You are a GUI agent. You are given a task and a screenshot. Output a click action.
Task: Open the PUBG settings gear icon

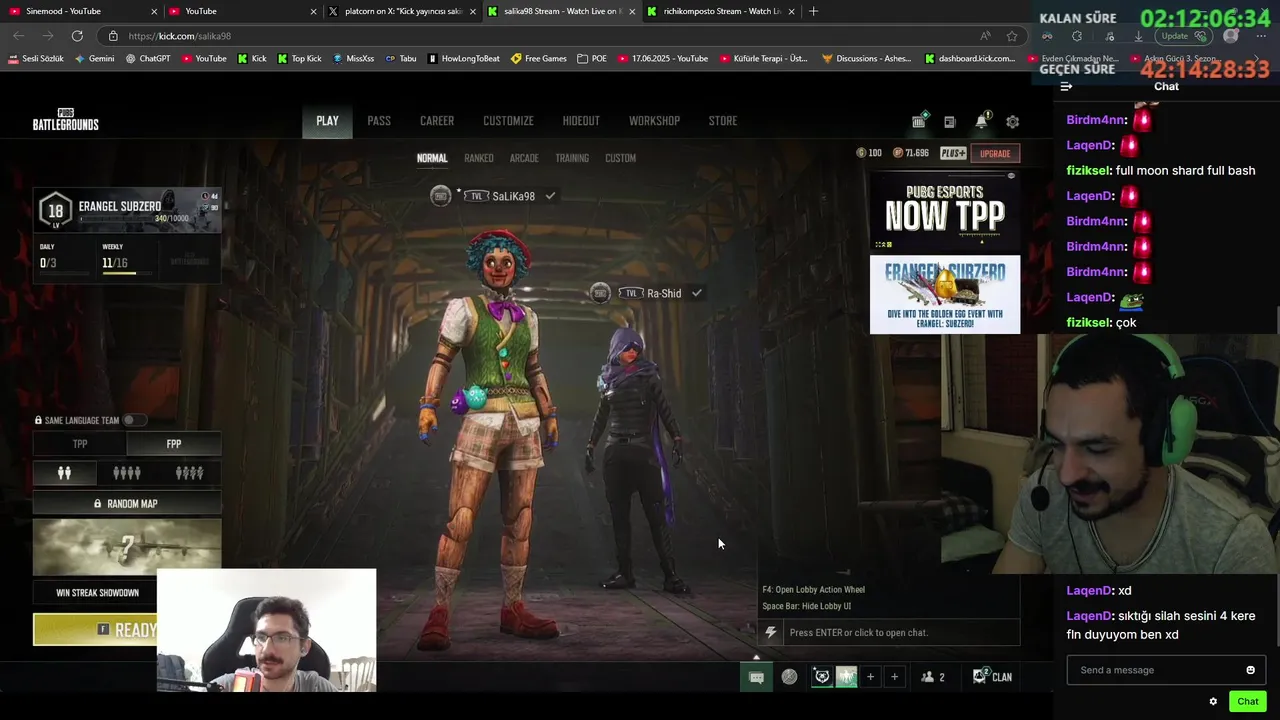[x=1012, y=122]
